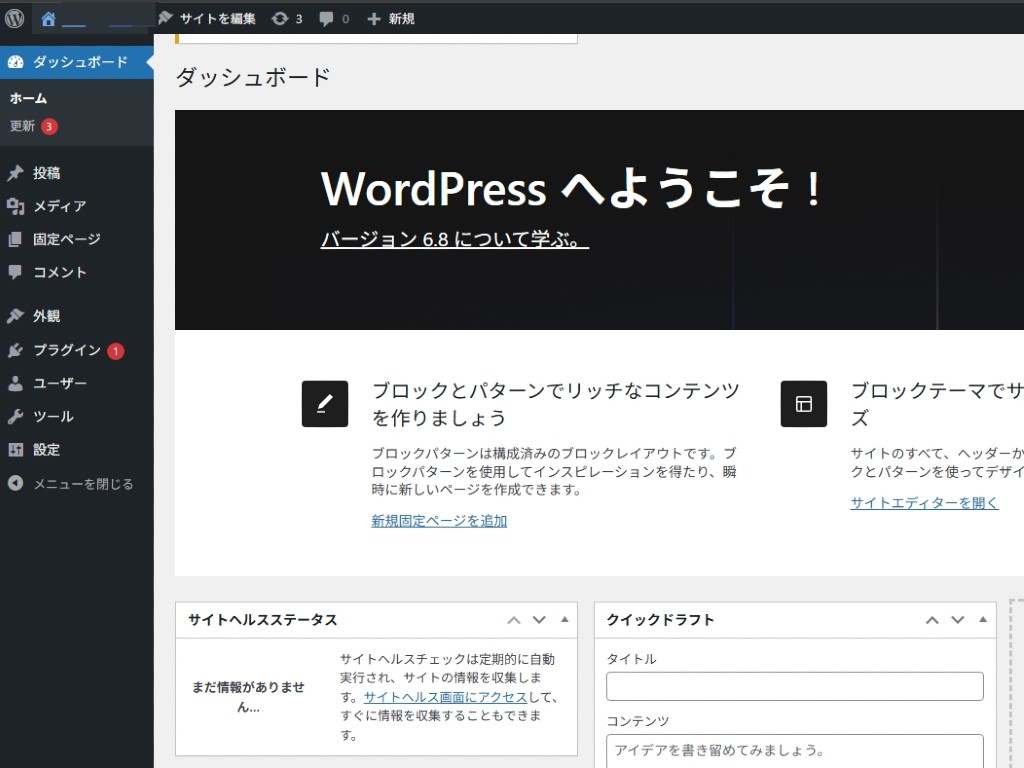Move サイトヘルスステータス box down
The height and width of the screenshot is (768, 1024).
[x=539, y=620]
